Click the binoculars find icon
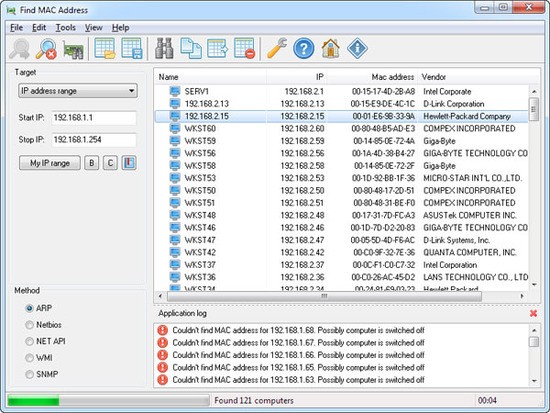The width and height of the screenshot is (550, 413). (x=164, y=48)
